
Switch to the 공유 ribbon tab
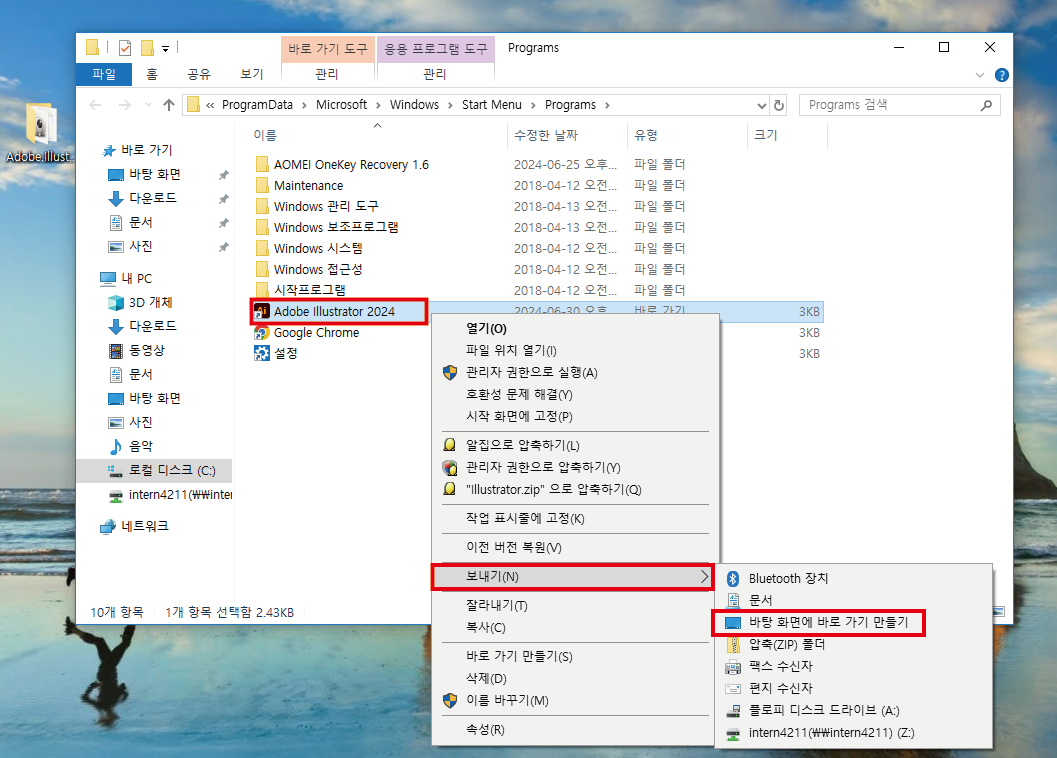(x=199, y=74)
